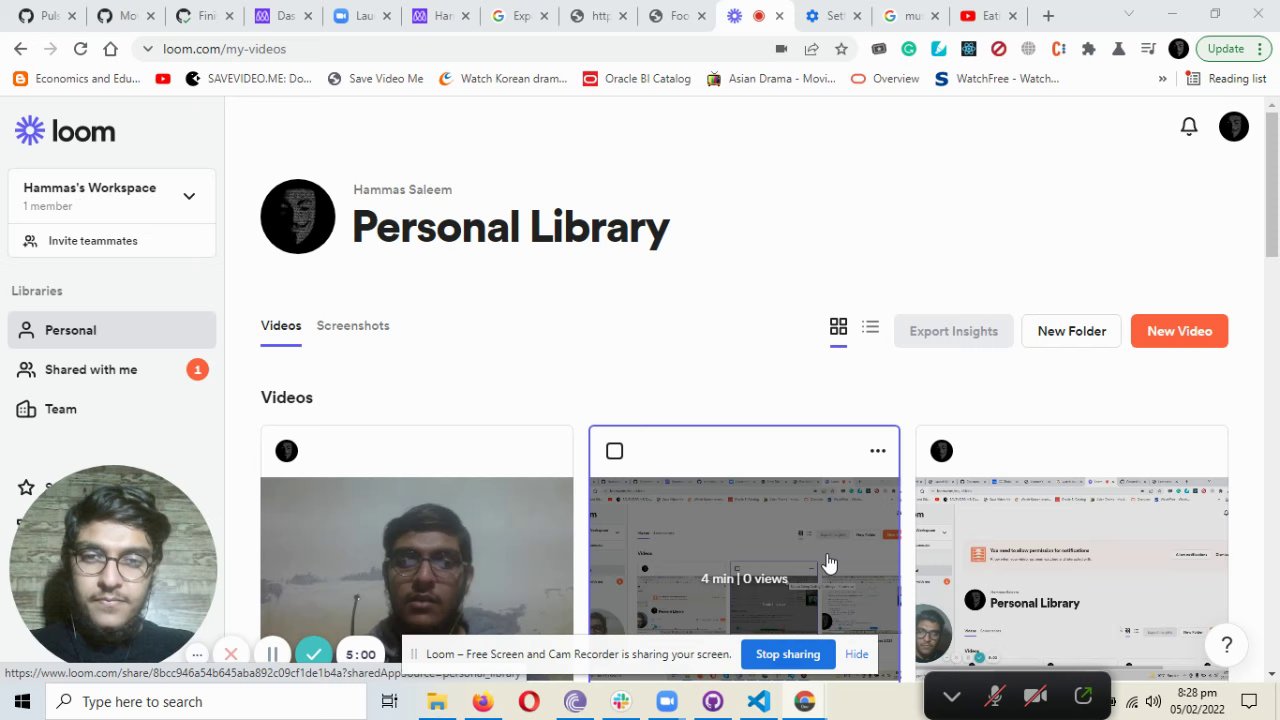
Task: Click the Loom logo in sidebar
Action: click(x=65, y=131)
